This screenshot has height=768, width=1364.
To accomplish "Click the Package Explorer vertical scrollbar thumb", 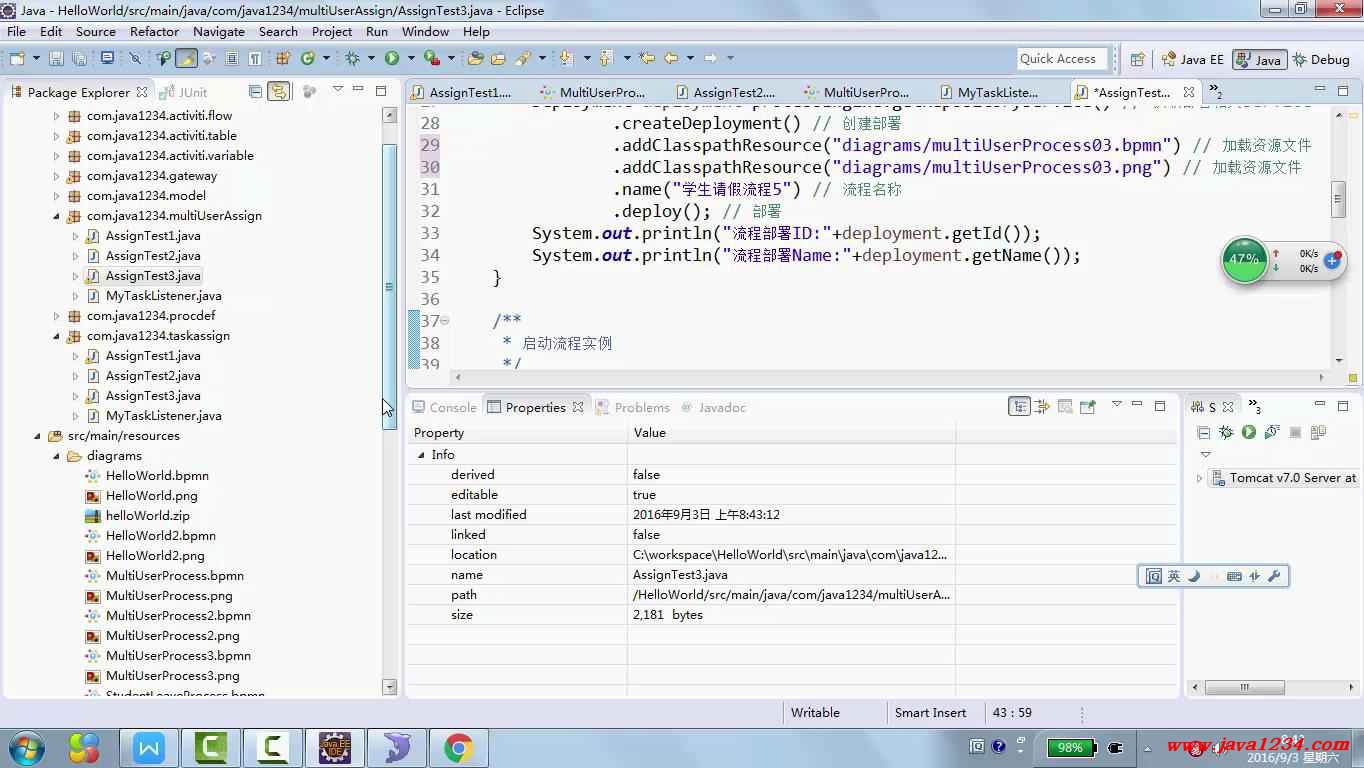I will 390,286.
